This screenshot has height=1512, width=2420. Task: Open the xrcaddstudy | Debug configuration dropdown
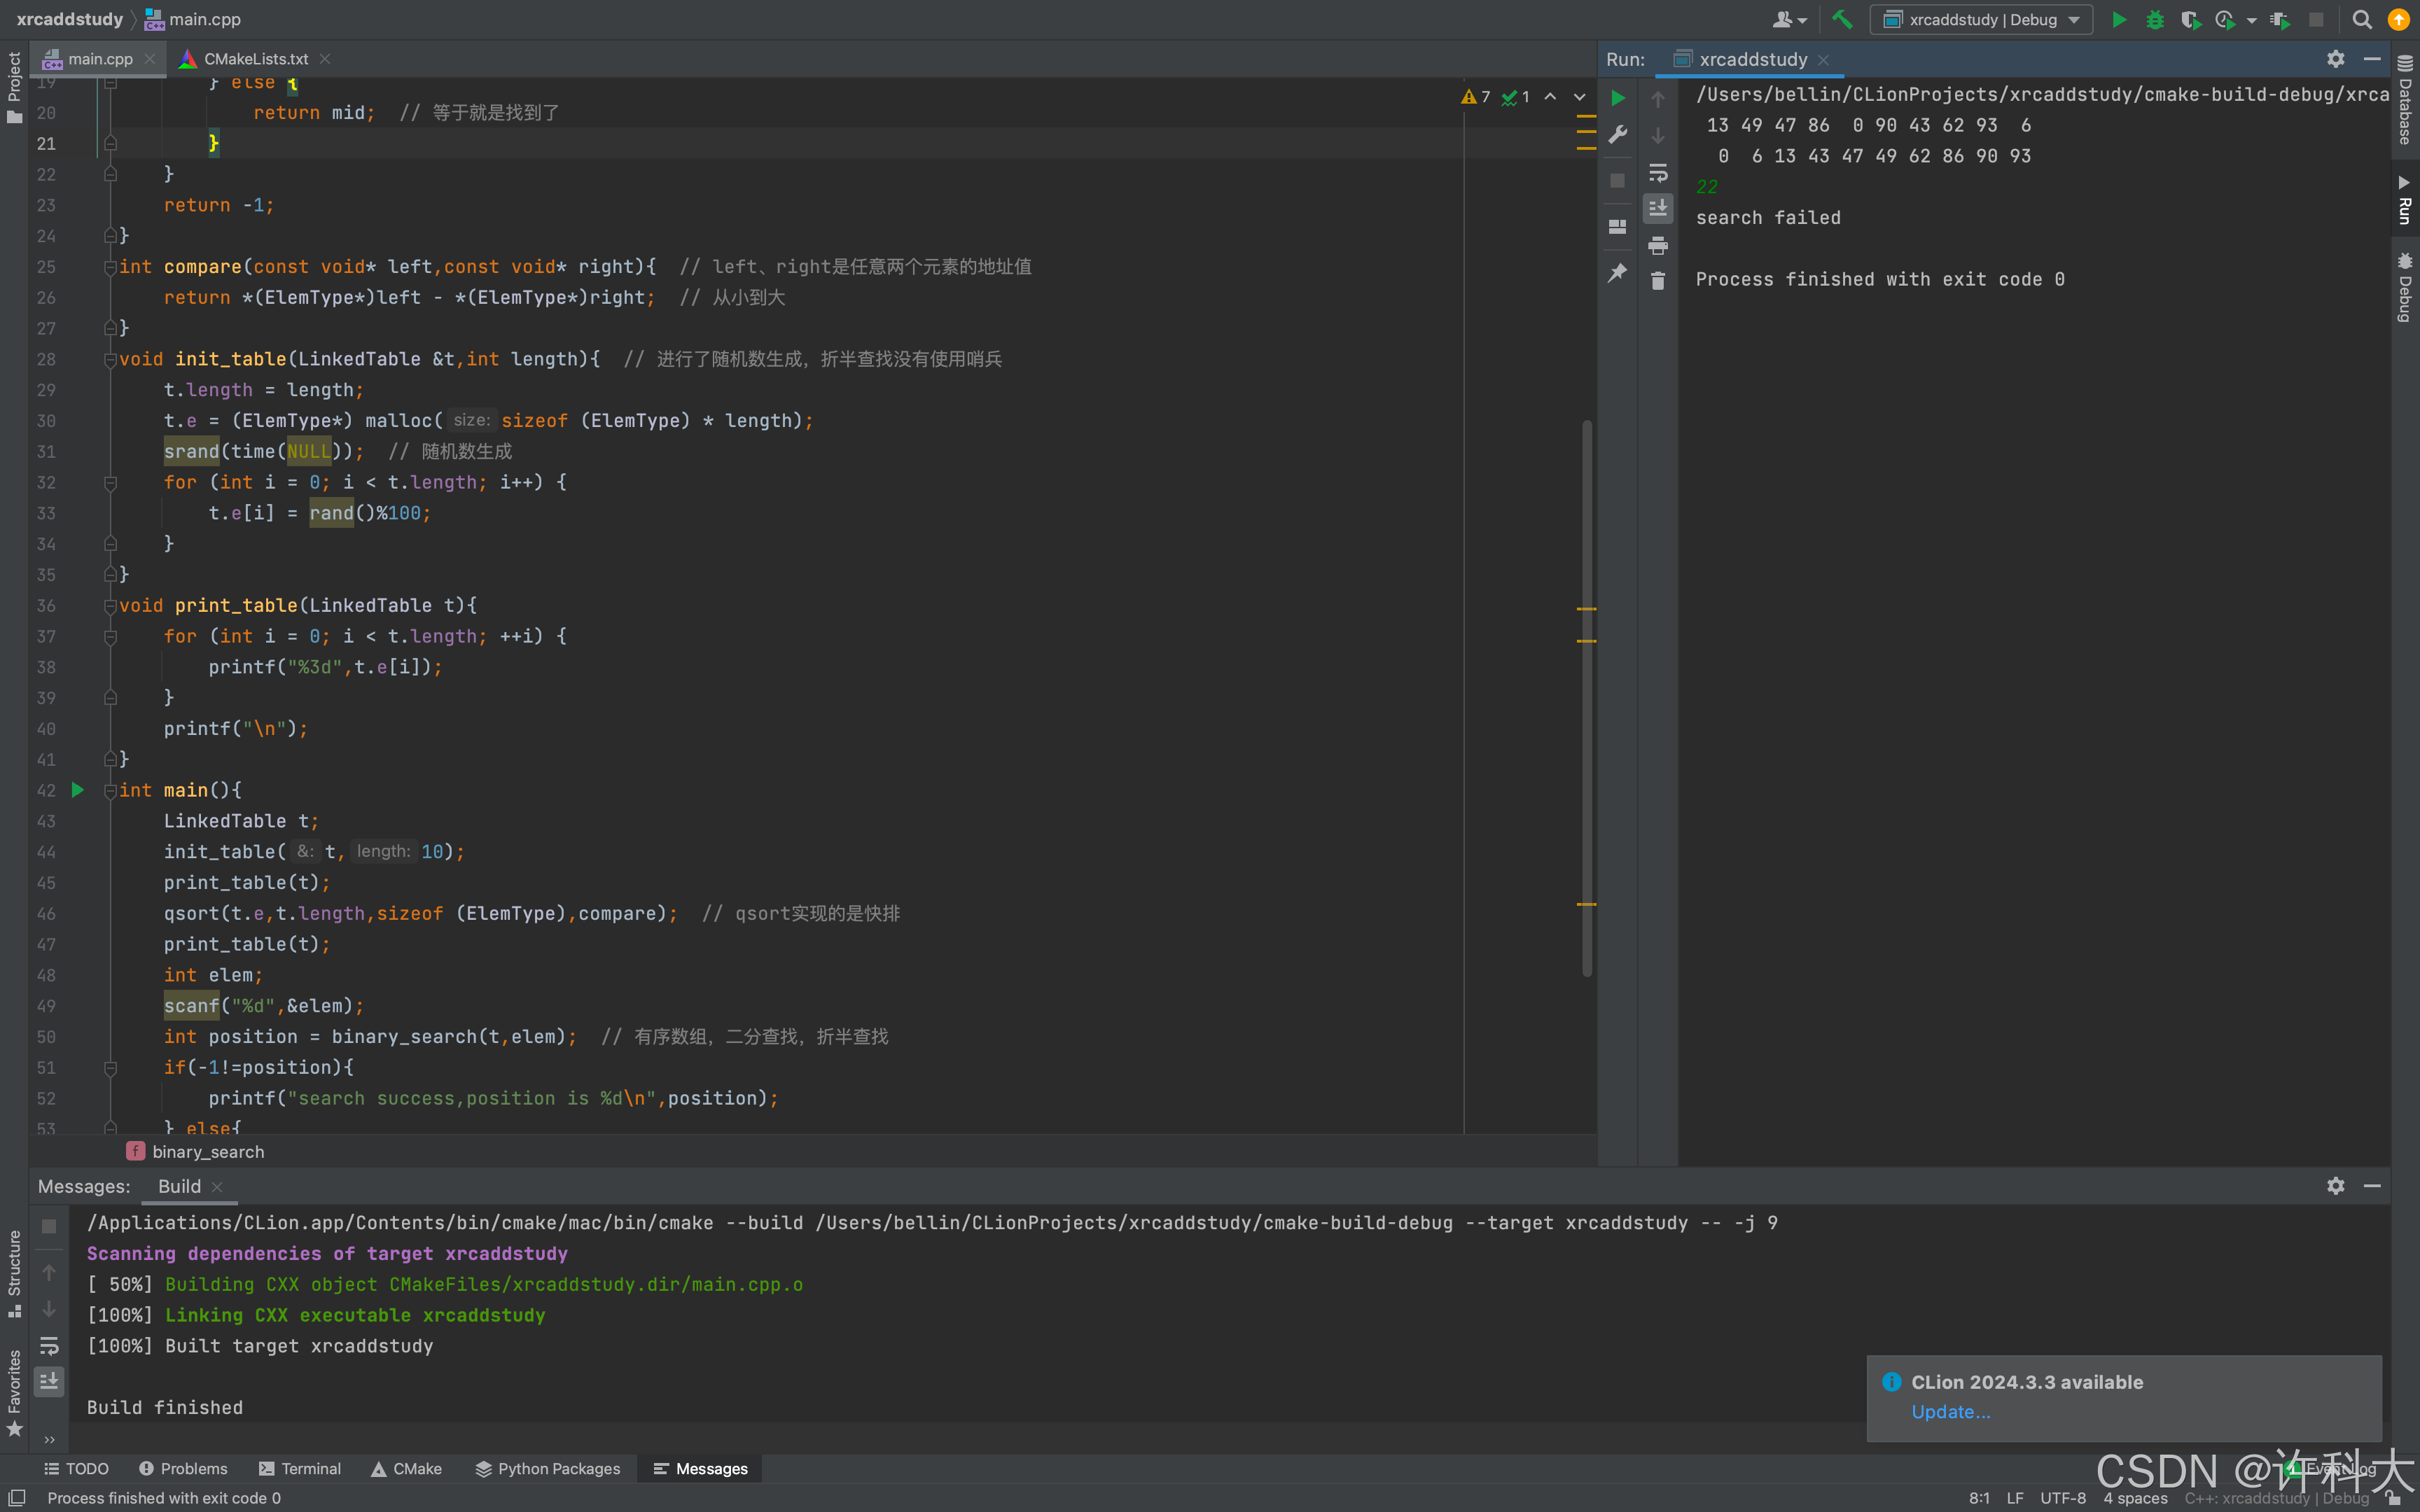(1982, 19)
